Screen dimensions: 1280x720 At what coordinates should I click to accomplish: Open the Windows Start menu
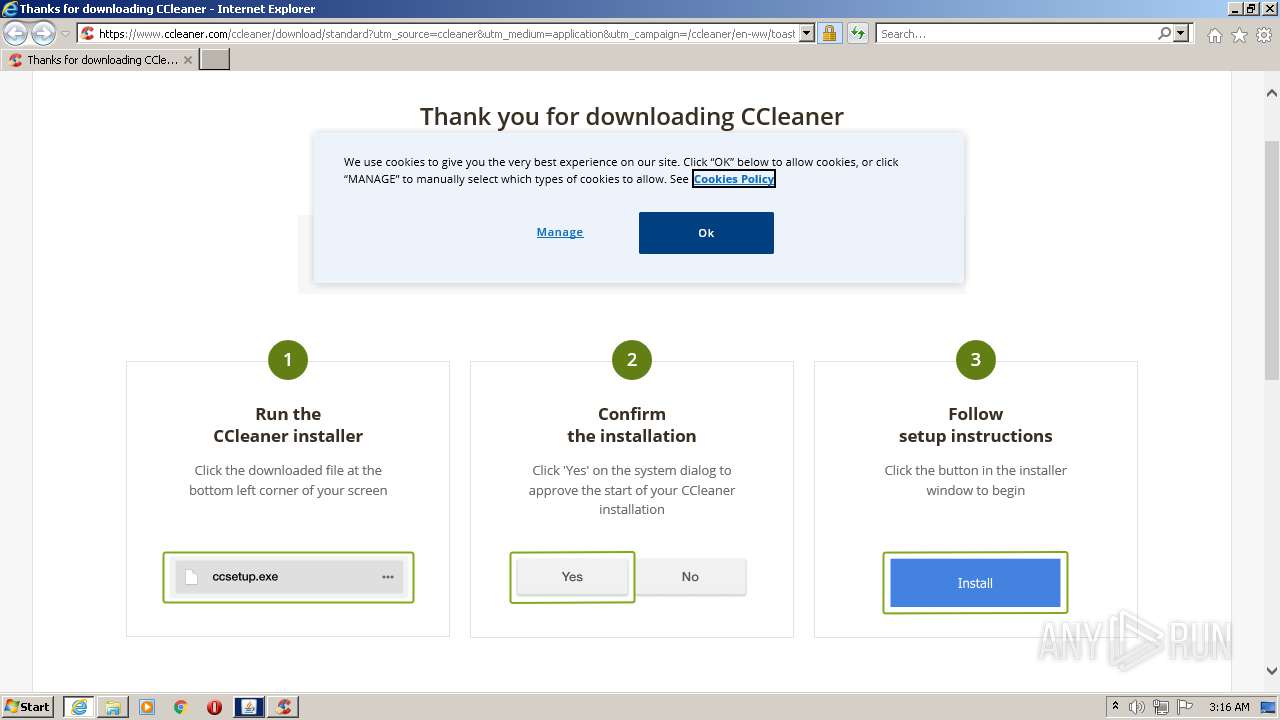coord(28,707)
